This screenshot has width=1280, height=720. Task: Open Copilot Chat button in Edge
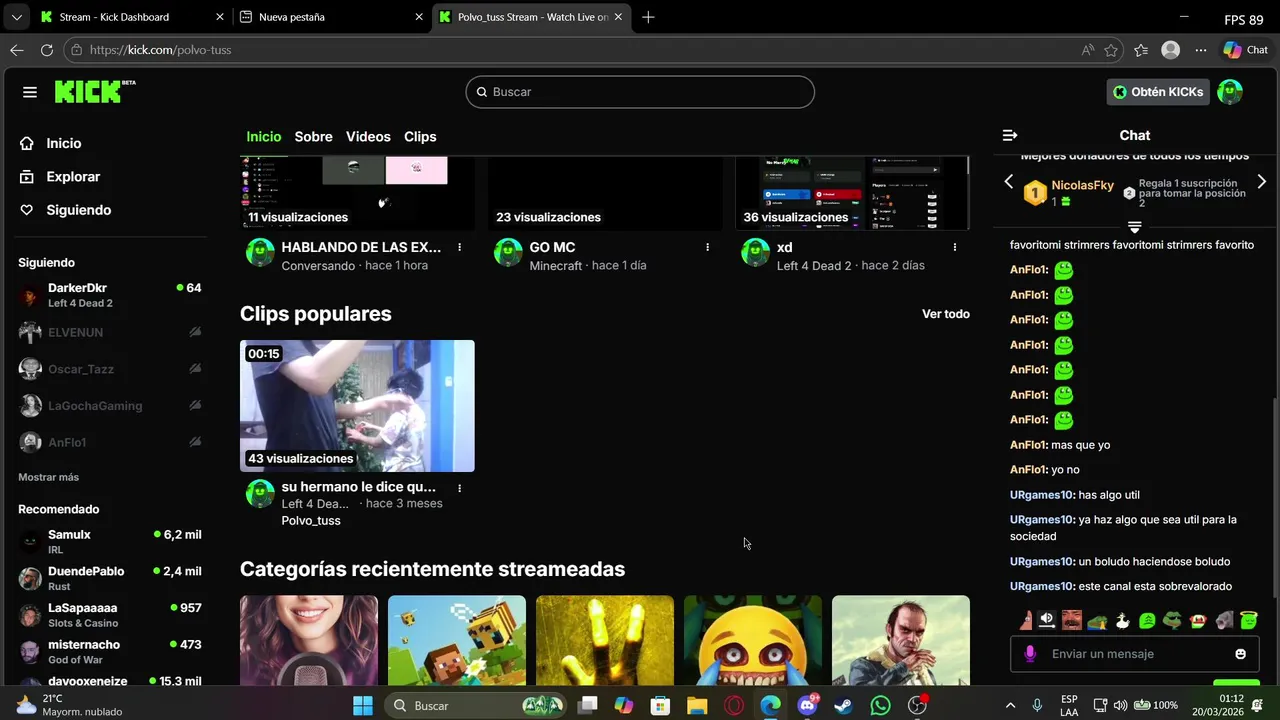(1246, 50)
